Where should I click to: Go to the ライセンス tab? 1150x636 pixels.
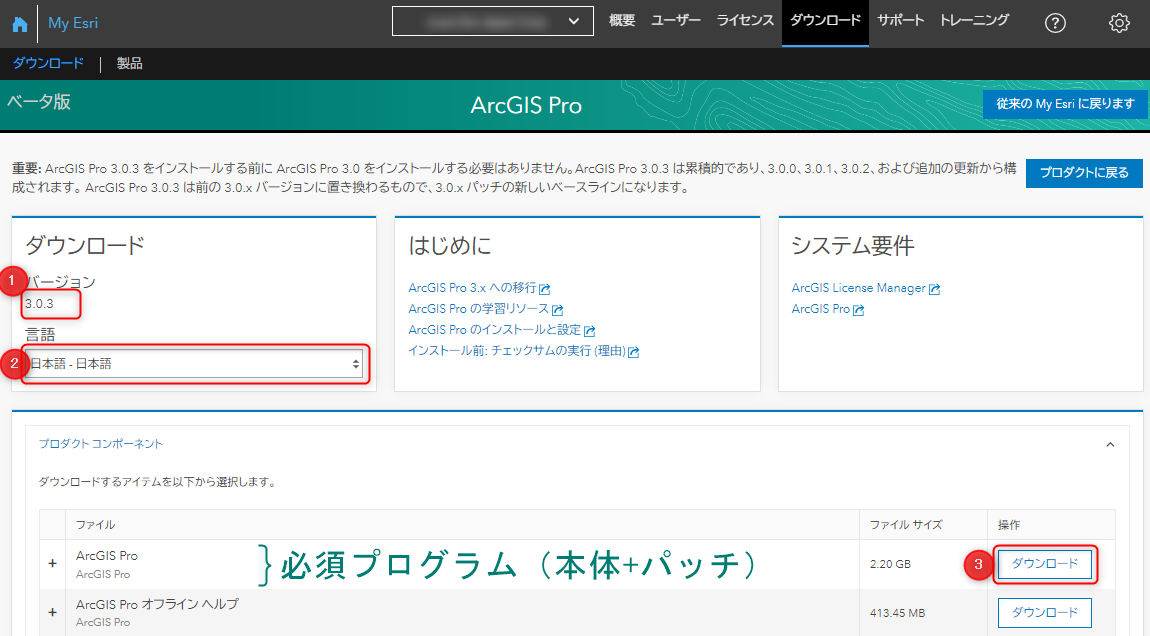tap(745, 21)
